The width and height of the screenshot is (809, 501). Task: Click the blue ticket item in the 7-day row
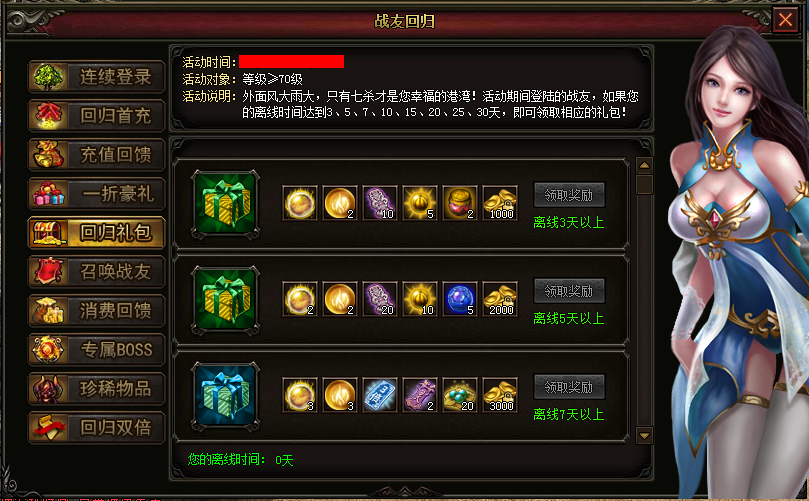pos(380,395)
